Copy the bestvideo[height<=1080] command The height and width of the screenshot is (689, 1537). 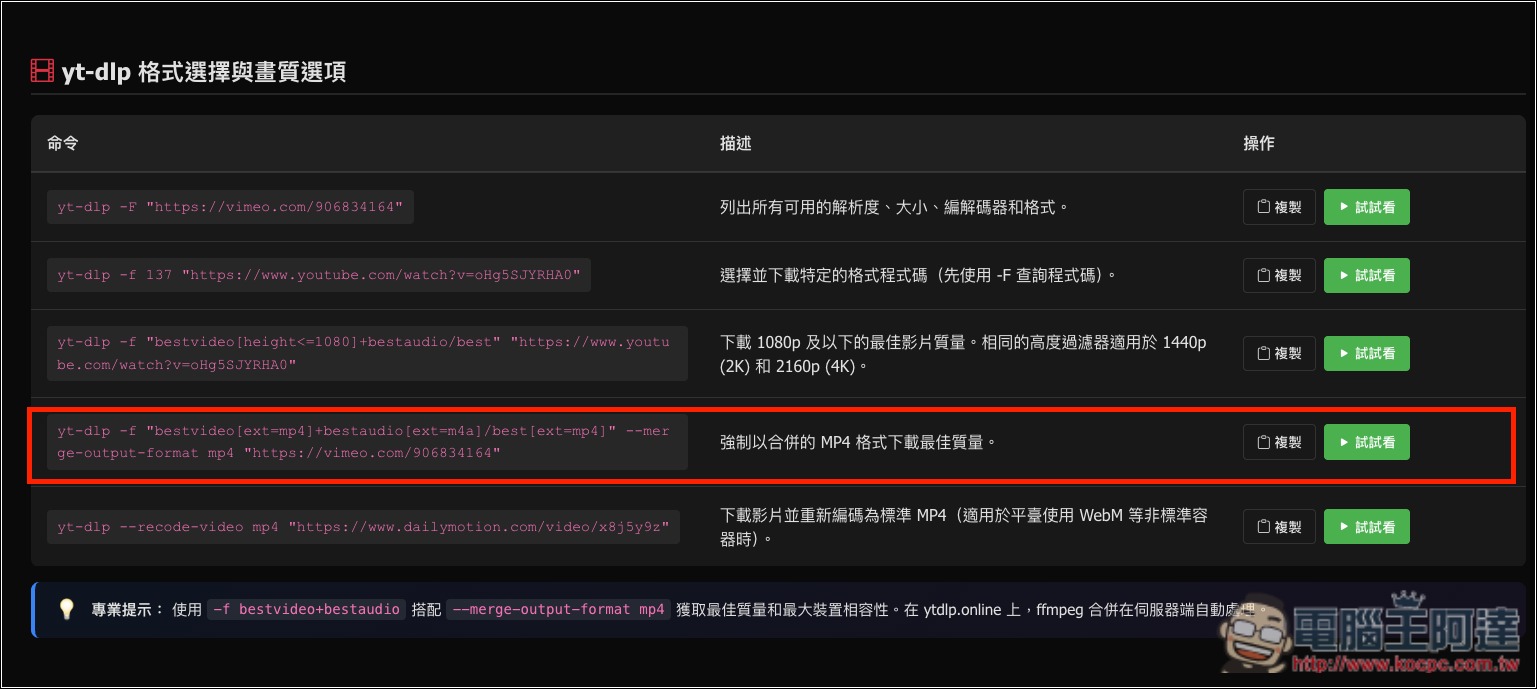click(x=1279, y=353)
